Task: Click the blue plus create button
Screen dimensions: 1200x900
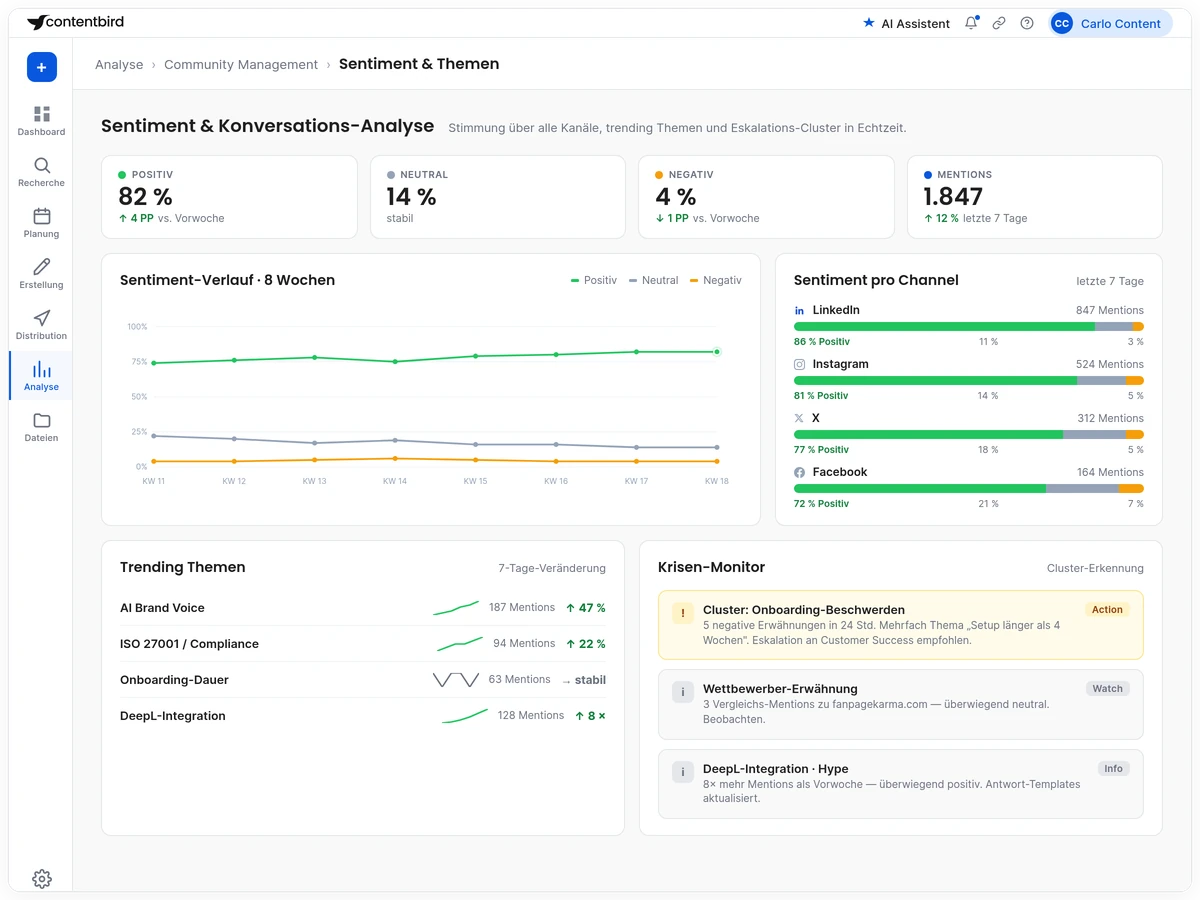Action: (41, 67)
